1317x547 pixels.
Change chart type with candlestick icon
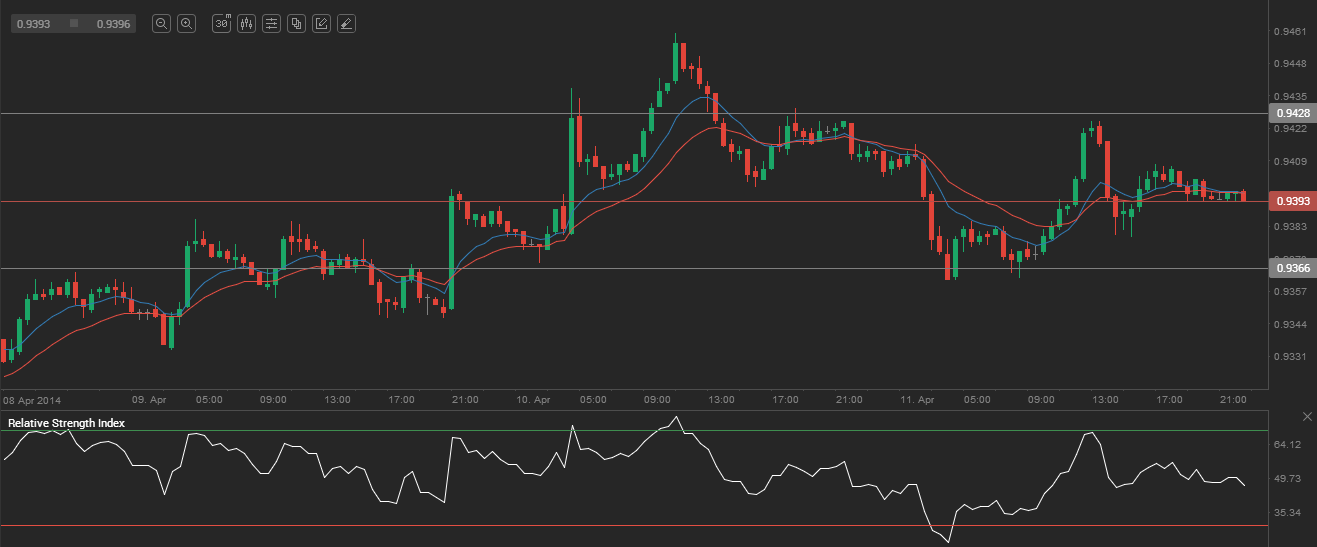tap(246, 23)
